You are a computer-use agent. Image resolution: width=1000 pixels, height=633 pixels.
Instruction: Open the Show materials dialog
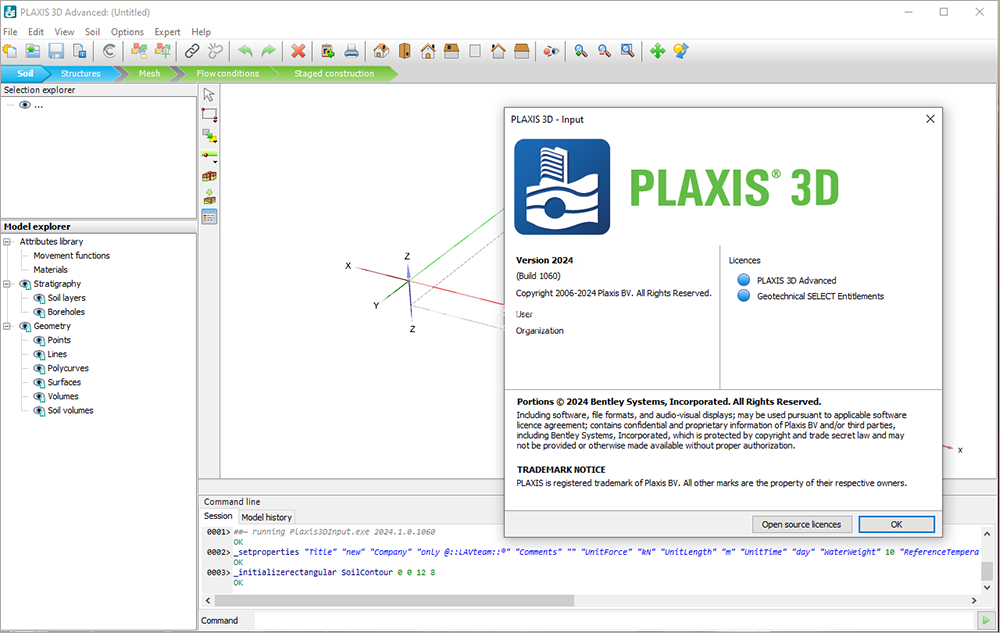coord(209,213)
